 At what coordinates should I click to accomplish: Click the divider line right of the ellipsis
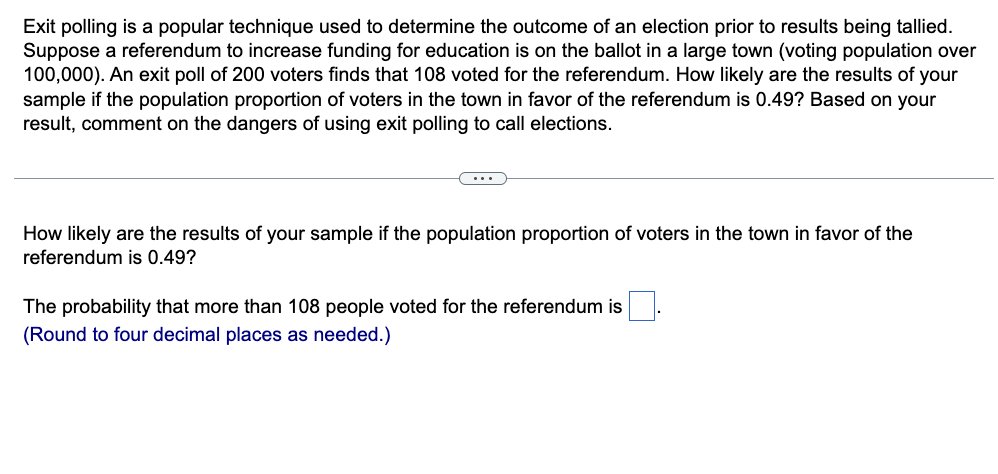[x=750, y=179]
